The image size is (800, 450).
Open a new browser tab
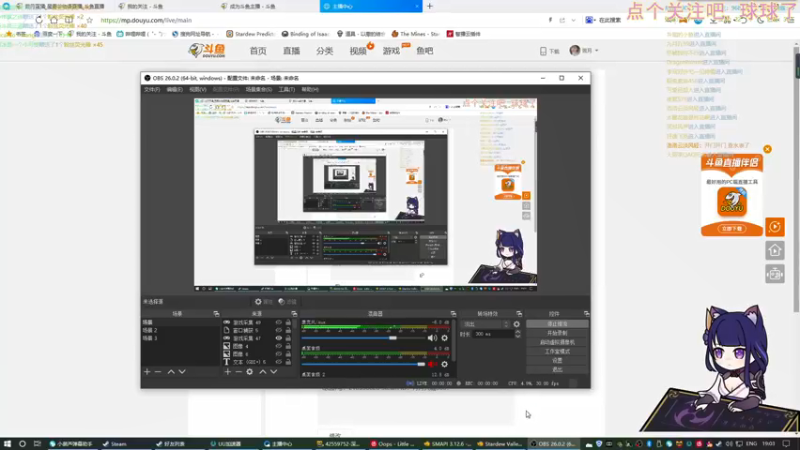[430, 6]
